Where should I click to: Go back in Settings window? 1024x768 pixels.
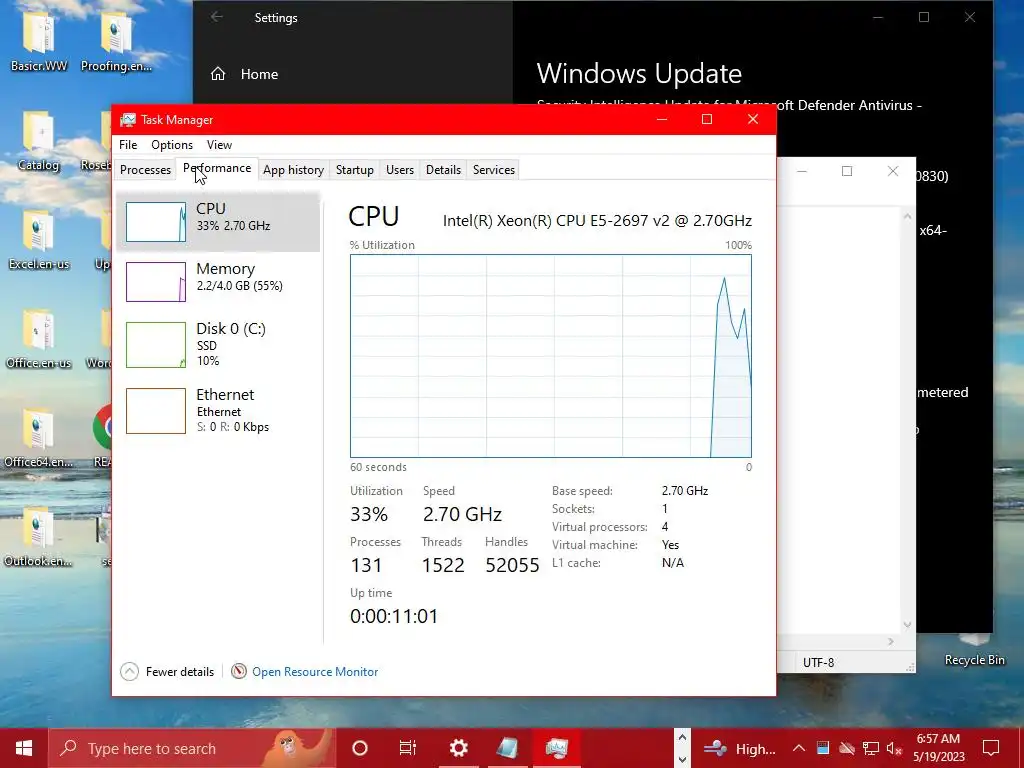(x=217, y=18)
